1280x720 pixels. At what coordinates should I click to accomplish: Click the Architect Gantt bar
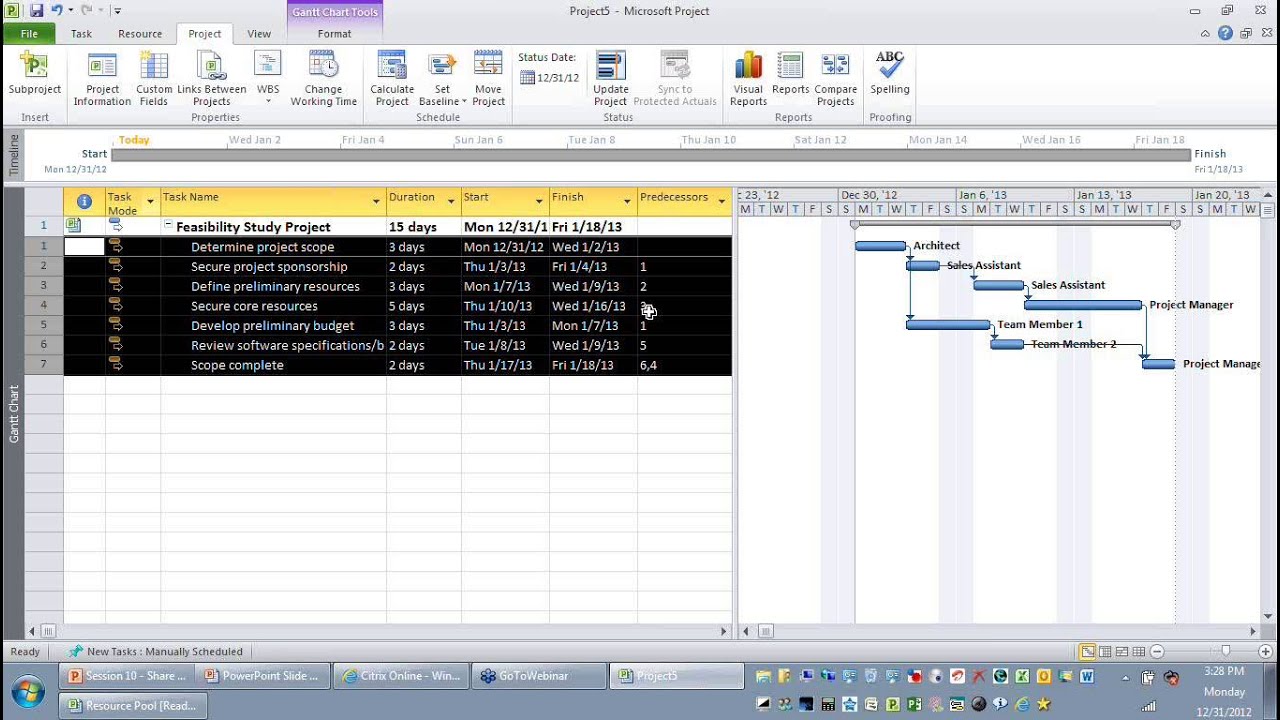[x=881, y=246]
